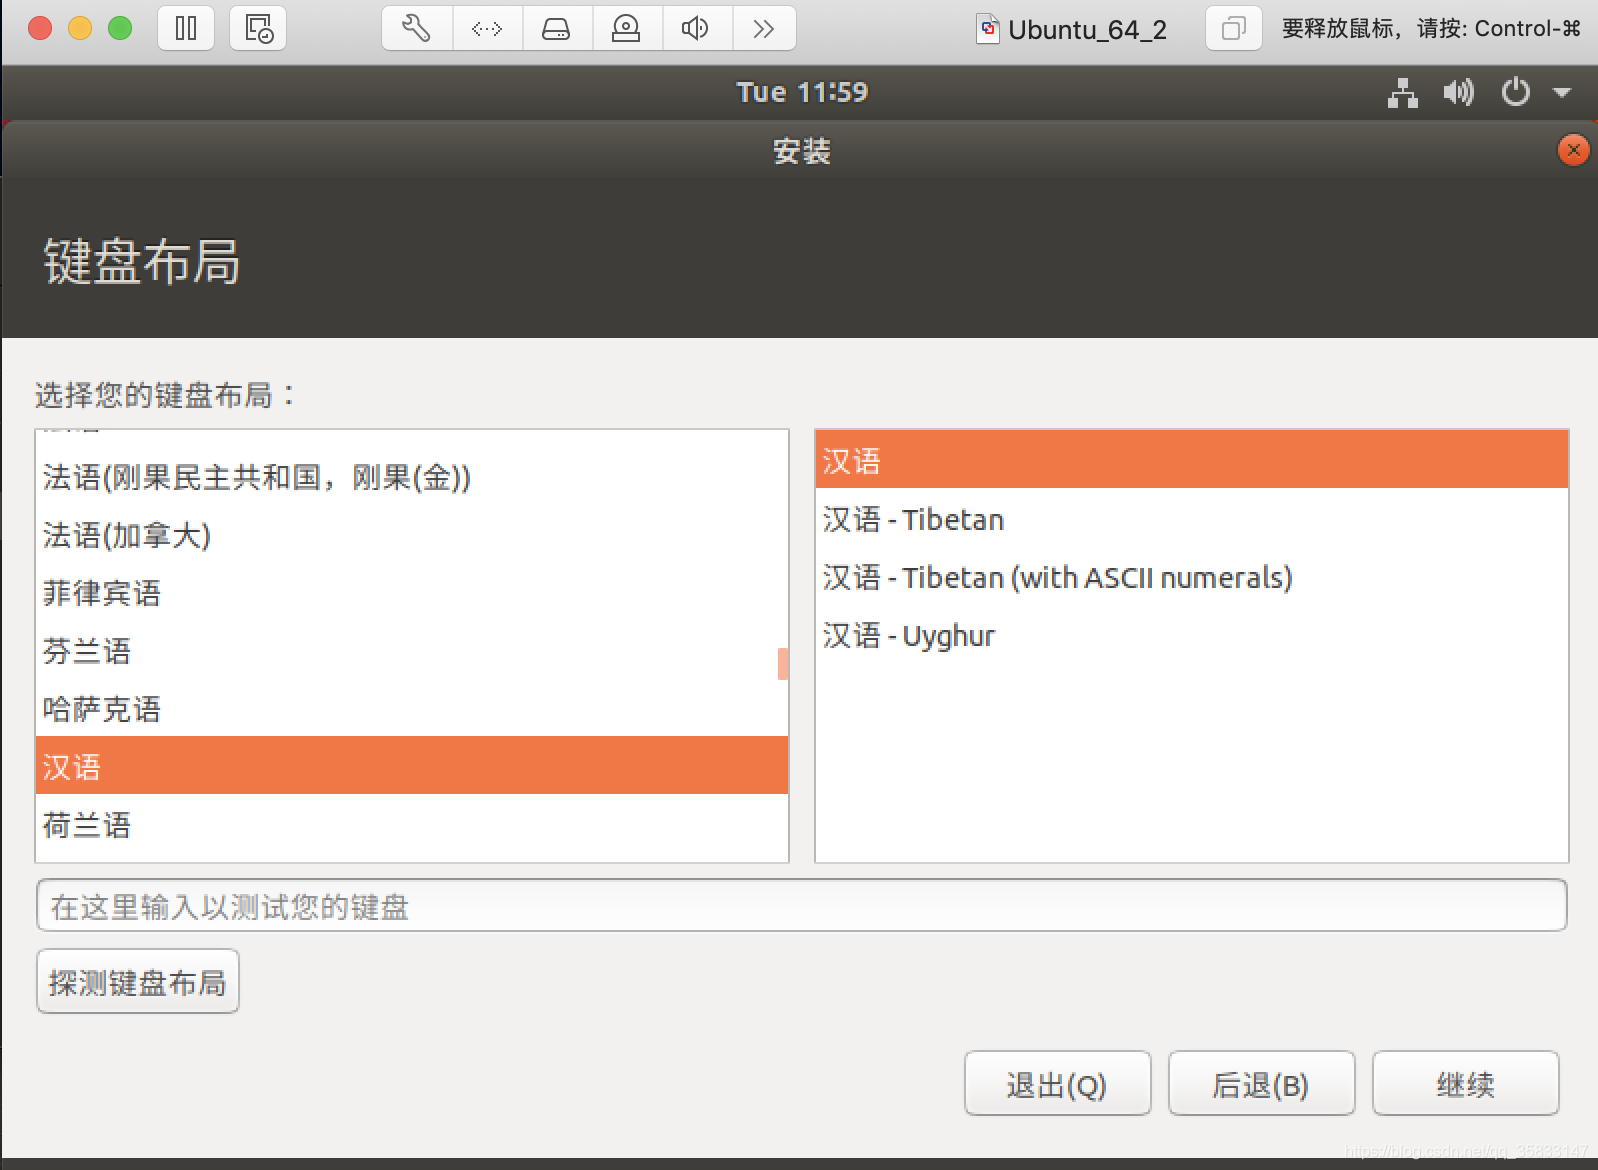This screenshot has height=1170, width=1598.
Task: Select 荷兰语 keyboard layout
Action: pyautogui.click(x=412, y=825)
